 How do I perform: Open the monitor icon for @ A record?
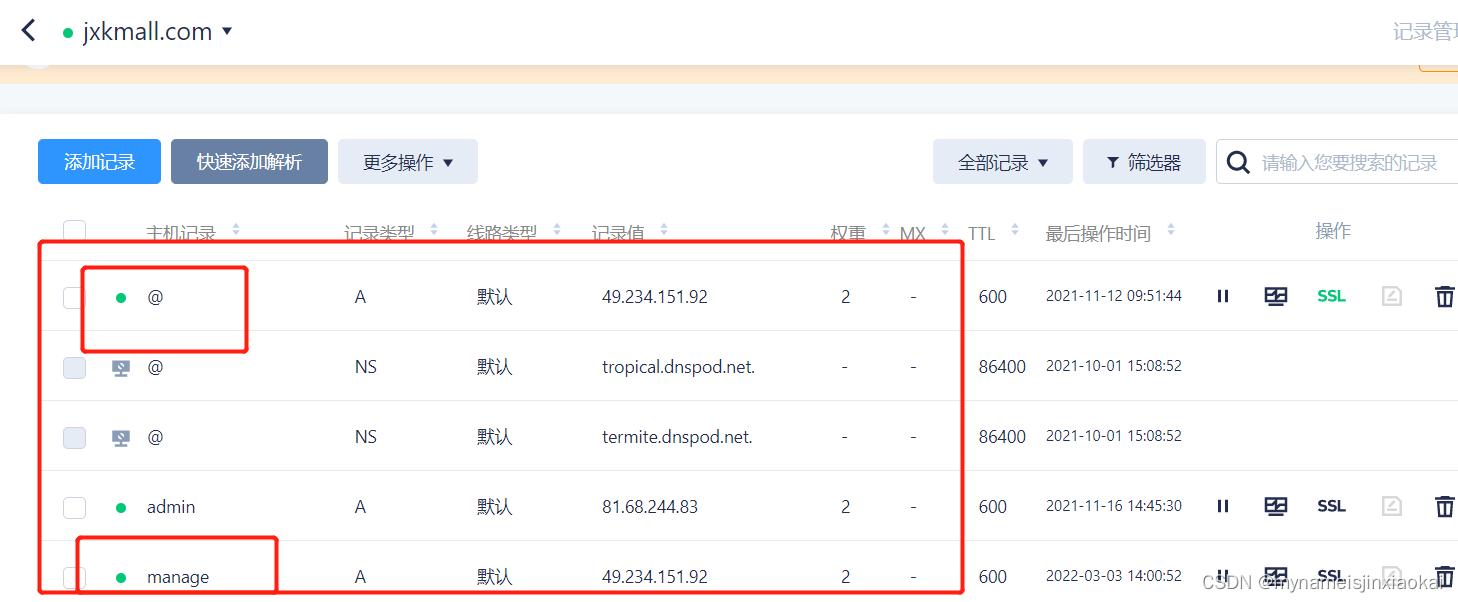(x=1275, y=296)
